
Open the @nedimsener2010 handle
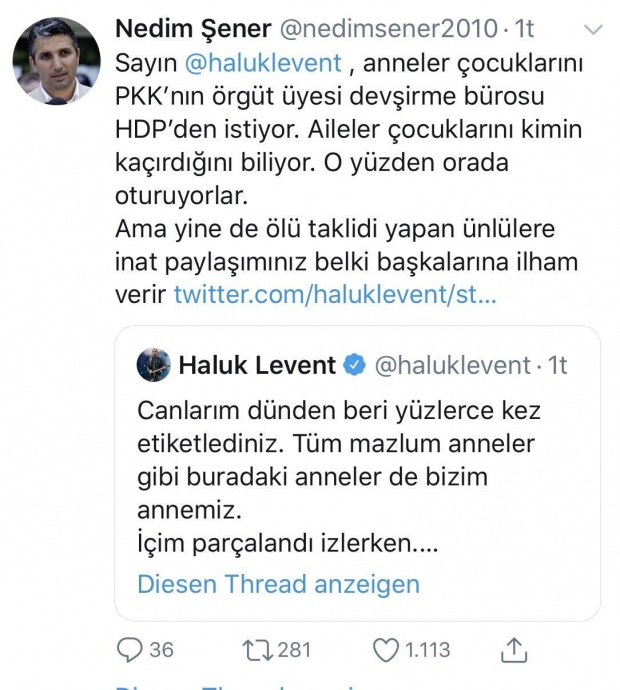tap(367, 29)
